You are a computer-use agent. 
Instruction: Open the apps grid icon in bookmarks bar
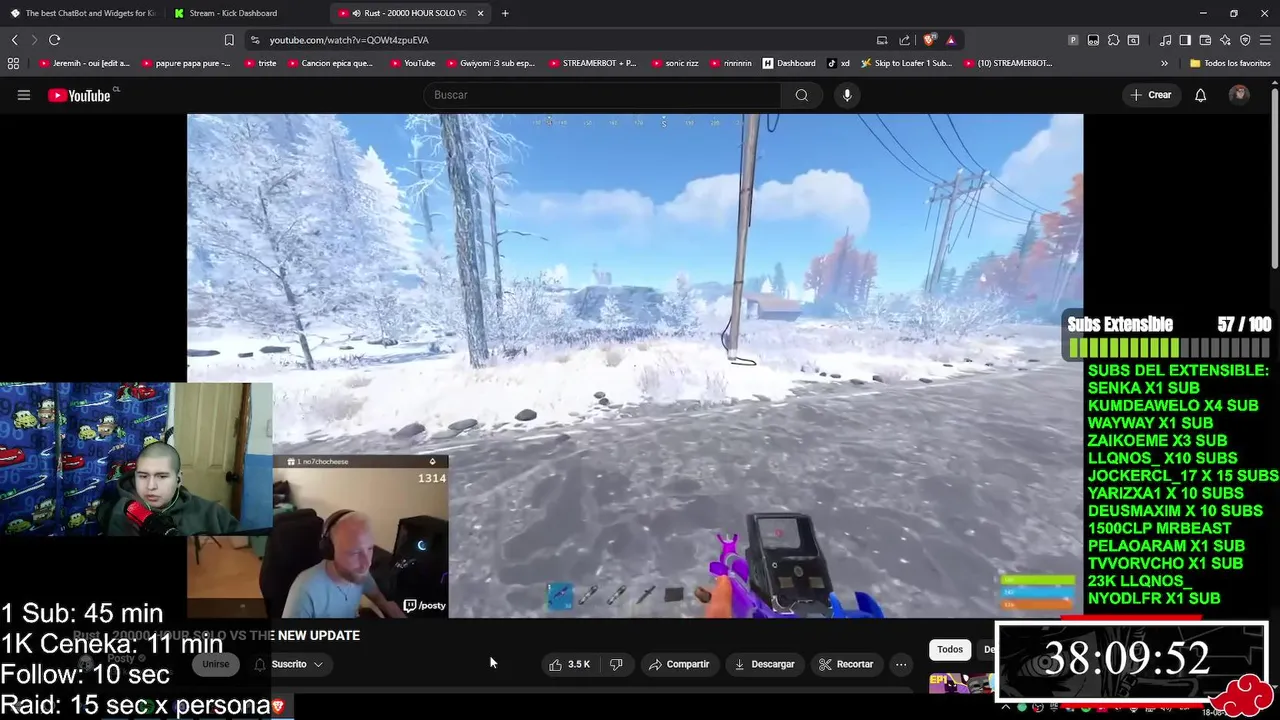(x=13, y=63)
